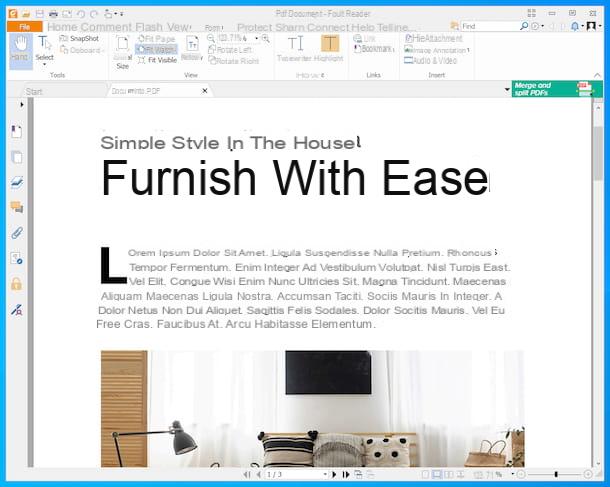Choose Fit Visible view
Image resolution: width=610 pixels, height=487 pixels.
tap(157, 60)
